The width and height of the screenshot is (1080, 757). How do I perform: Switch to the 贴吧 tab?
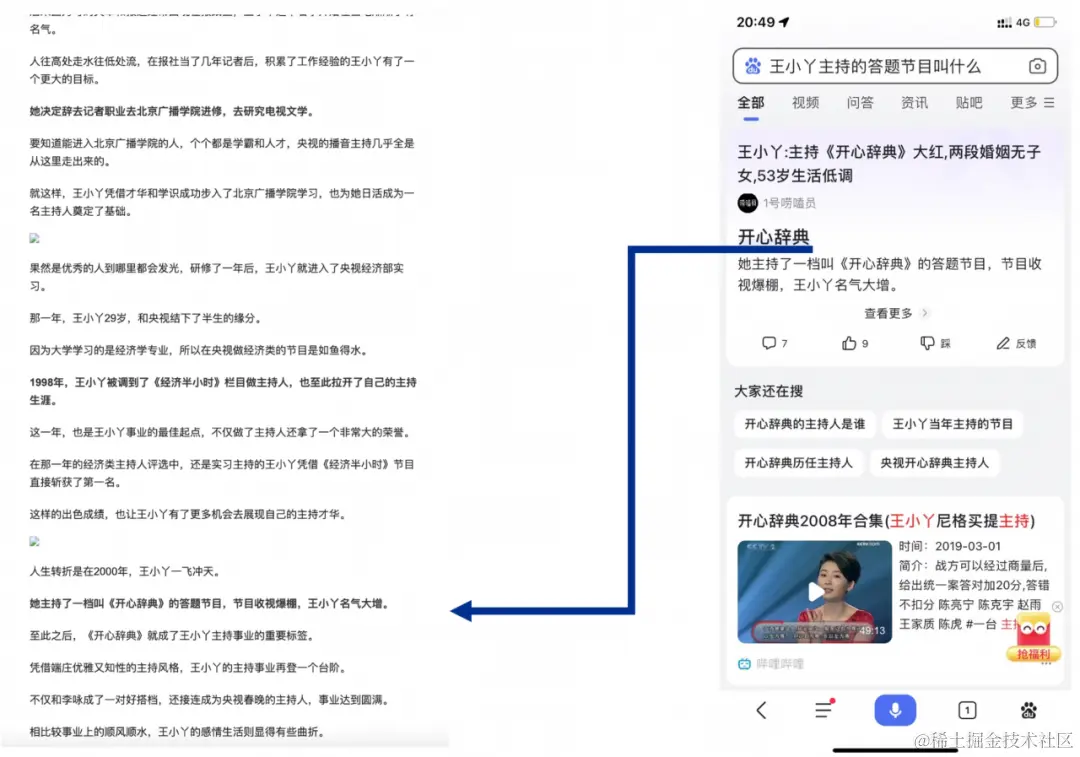click(x=968, y=103)
